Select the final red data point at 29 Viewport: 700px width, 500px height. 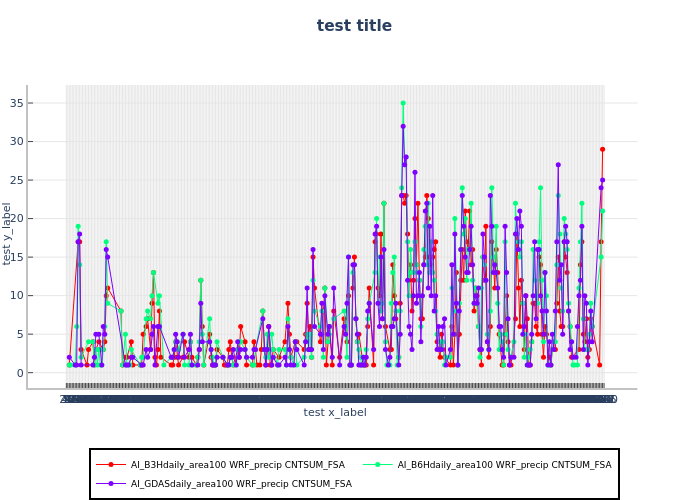click(602, 149)
